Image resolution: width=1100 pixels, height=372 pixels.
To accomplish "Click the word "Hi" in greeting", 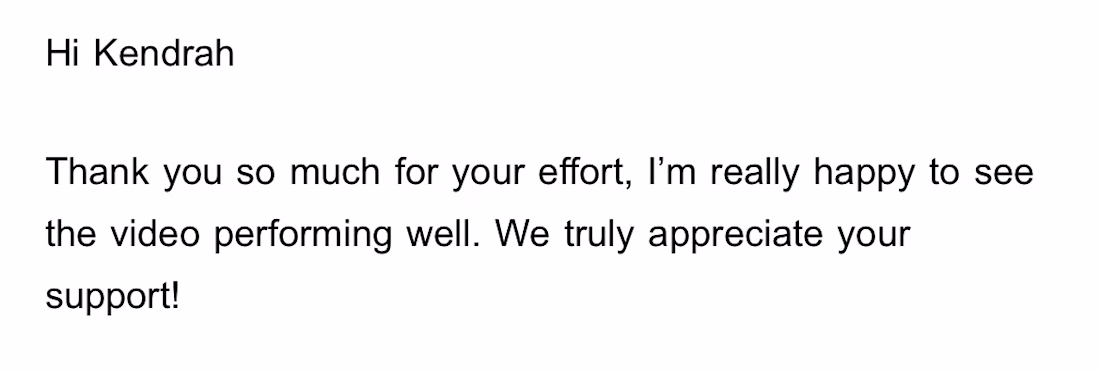I will point(61,53).
